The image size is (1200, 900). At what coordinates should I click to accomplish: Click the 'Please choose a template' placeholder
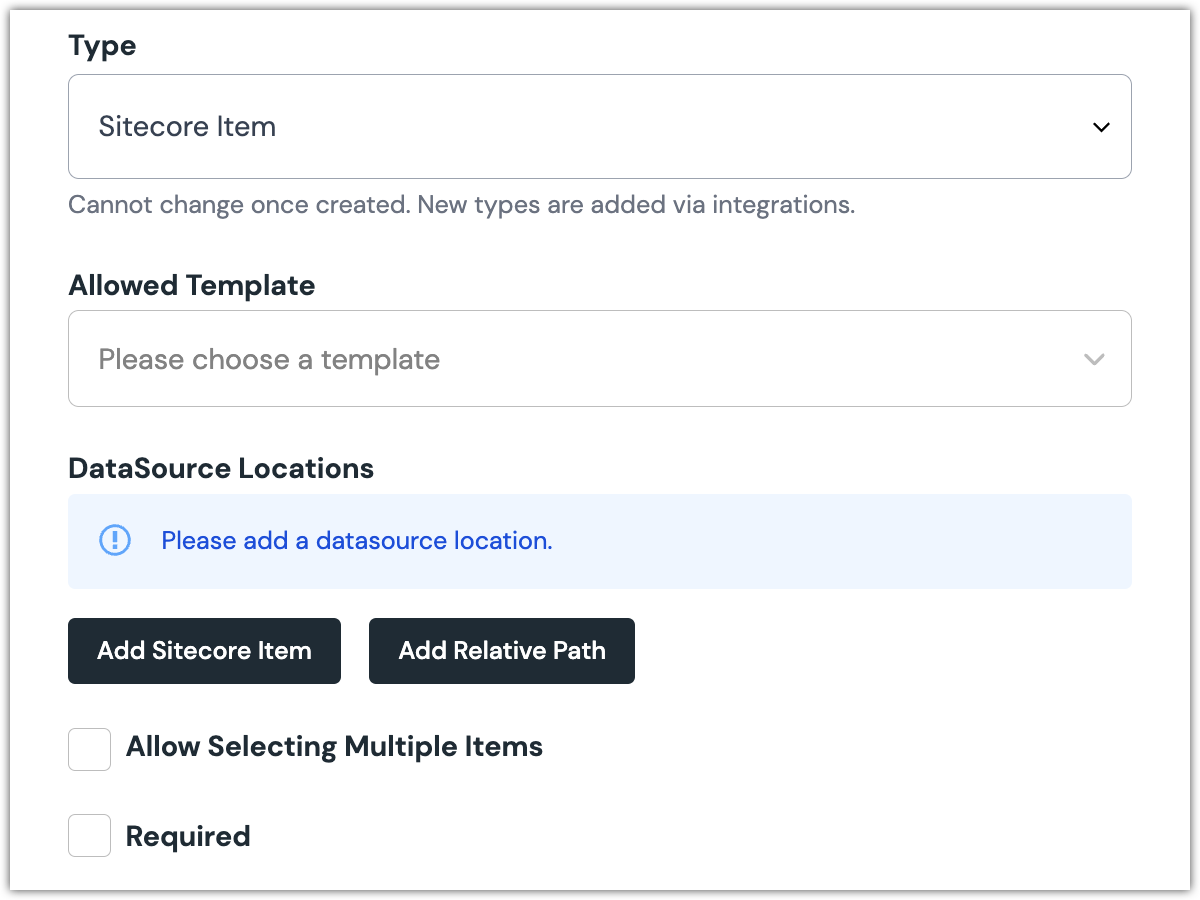pos(269,359)
